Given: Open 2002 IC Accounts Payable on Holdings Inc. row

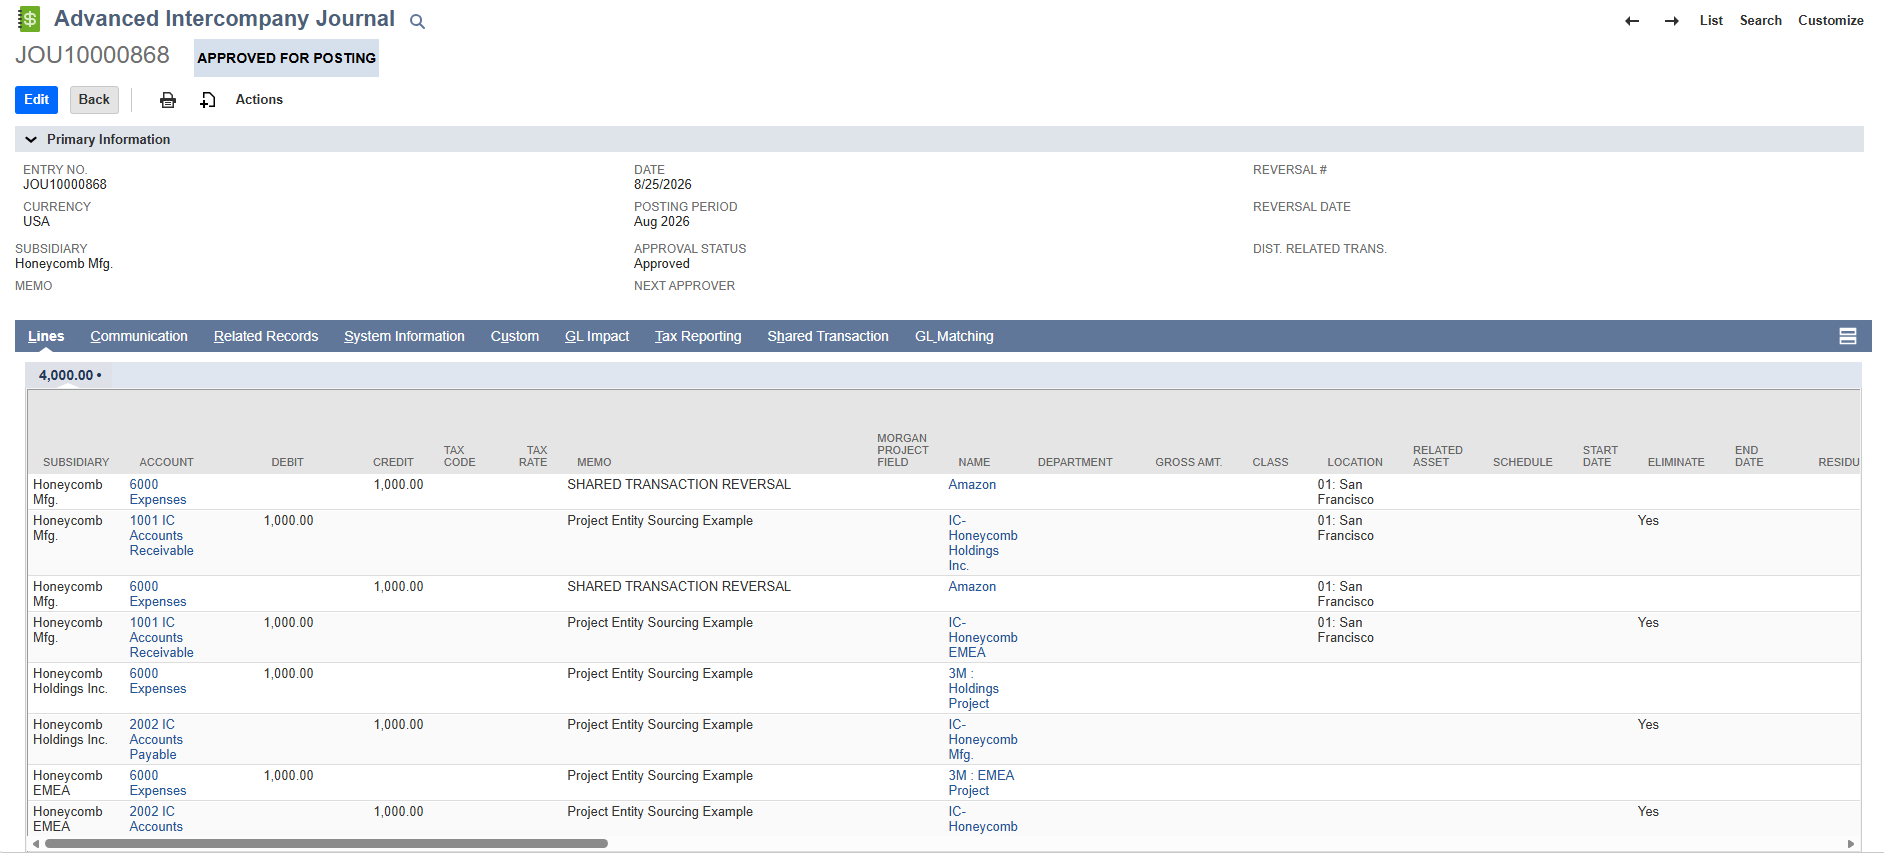Looking at the screenshot, I should [x=156, y=740].
